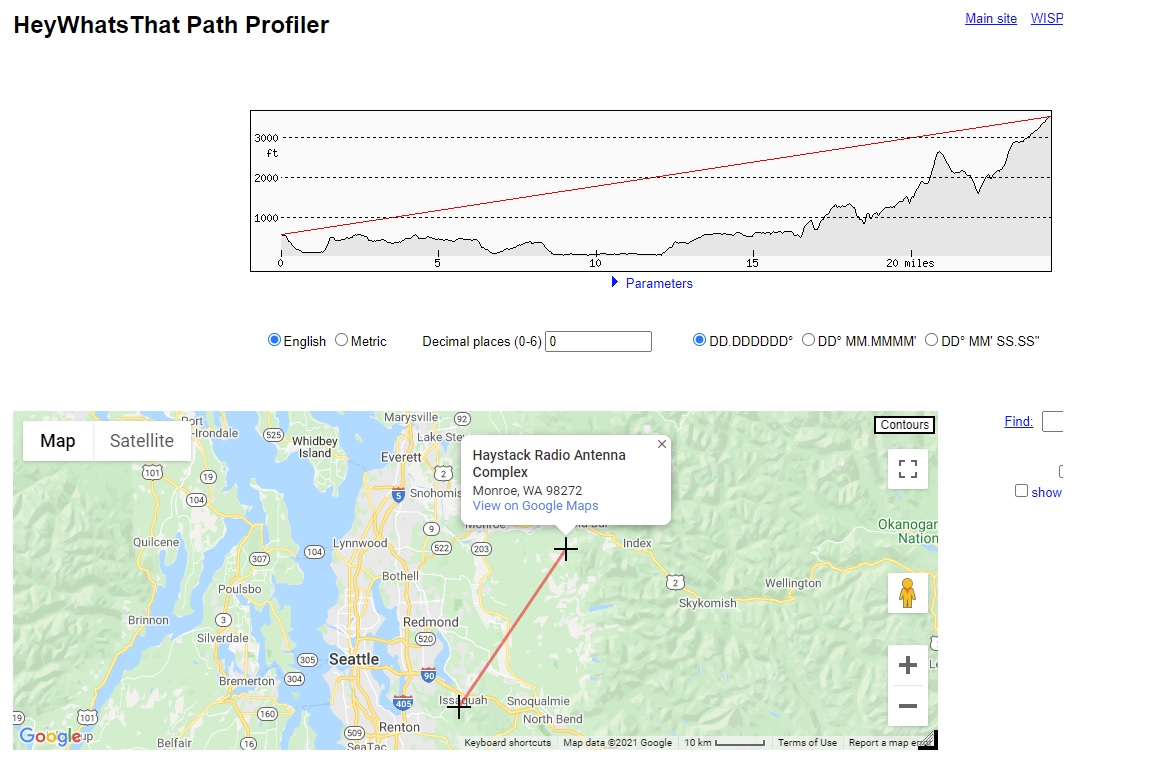Expand the Parameters disclosure triangle

615,283
